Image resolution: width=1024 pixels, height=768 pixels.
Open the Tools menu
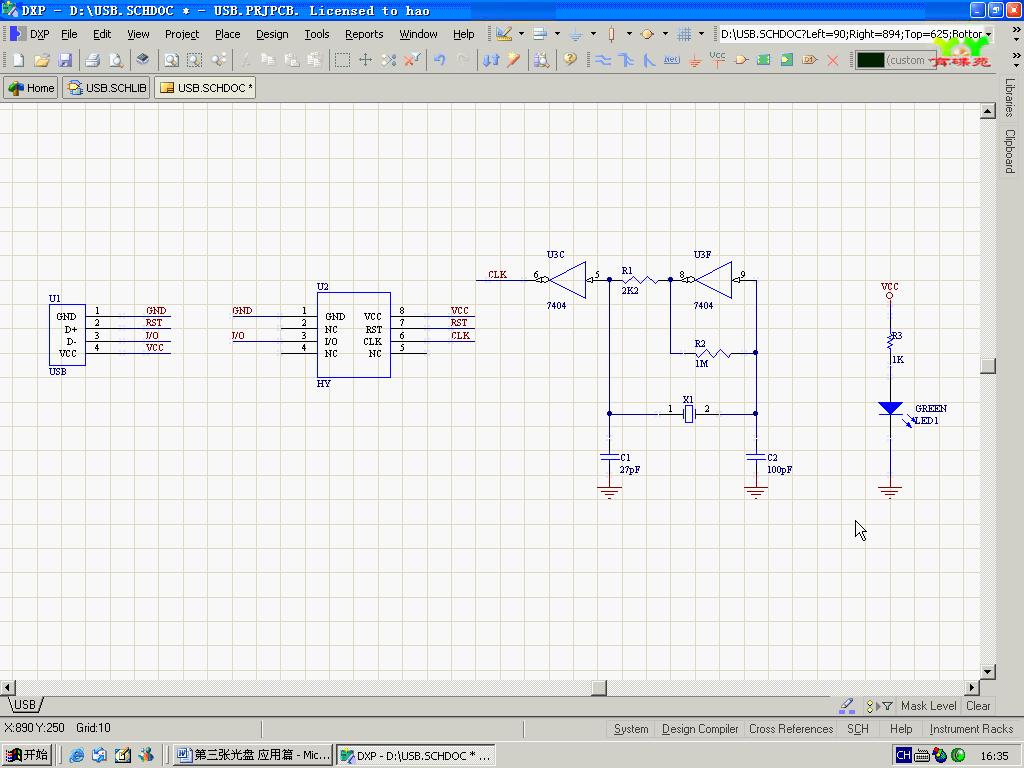(x=317, y=34)
